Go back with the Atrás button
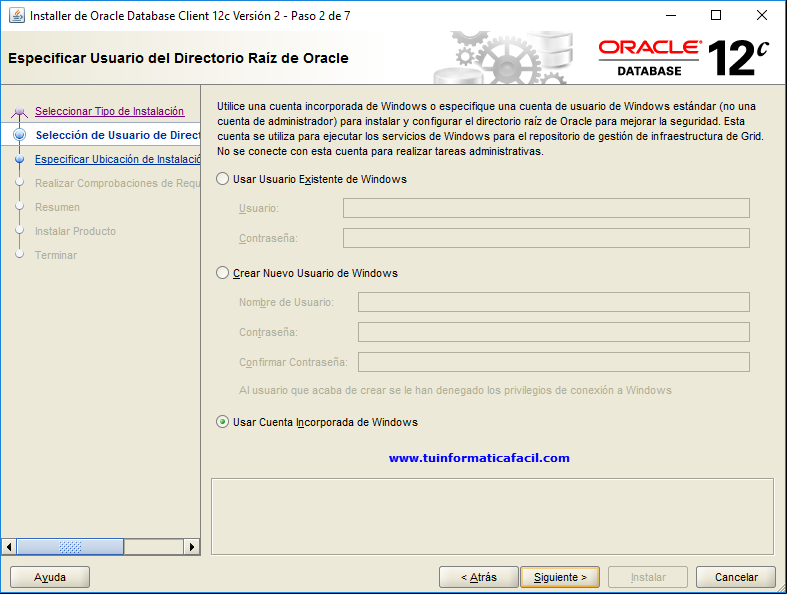This screenshot has height=594, width=787. pos(478,577)
